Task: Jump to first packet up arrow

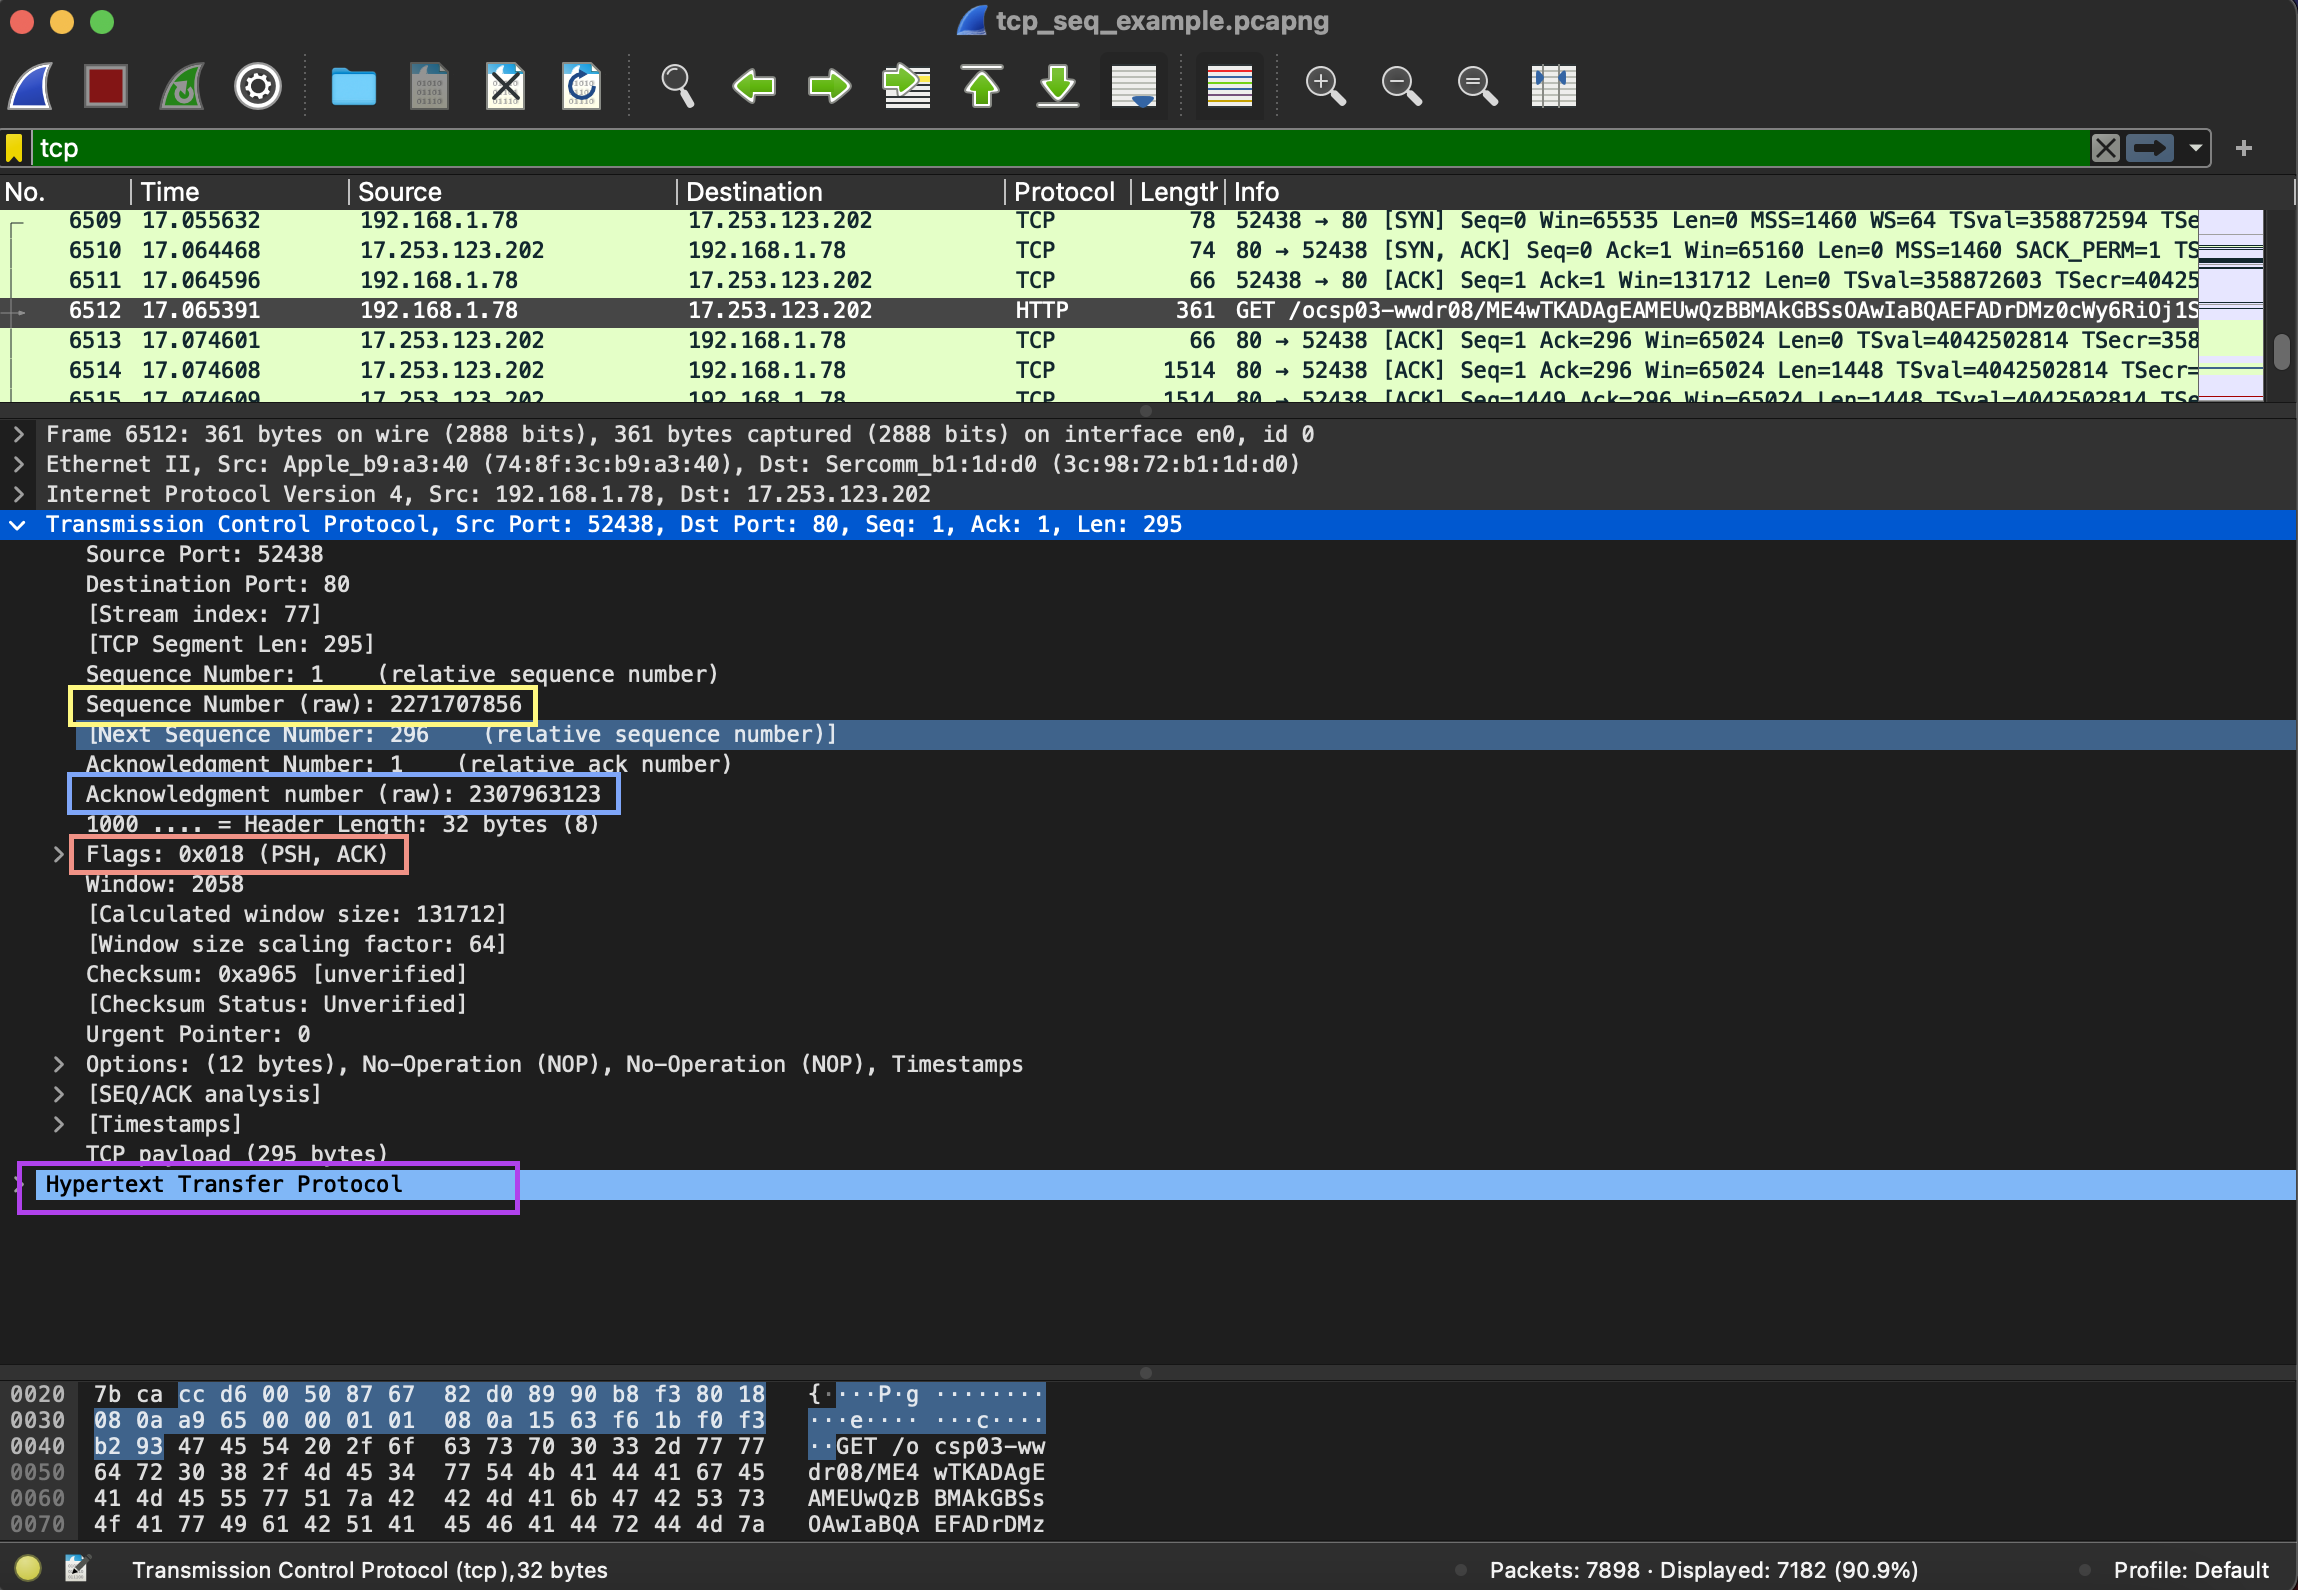Action: (x=982, y=87)
